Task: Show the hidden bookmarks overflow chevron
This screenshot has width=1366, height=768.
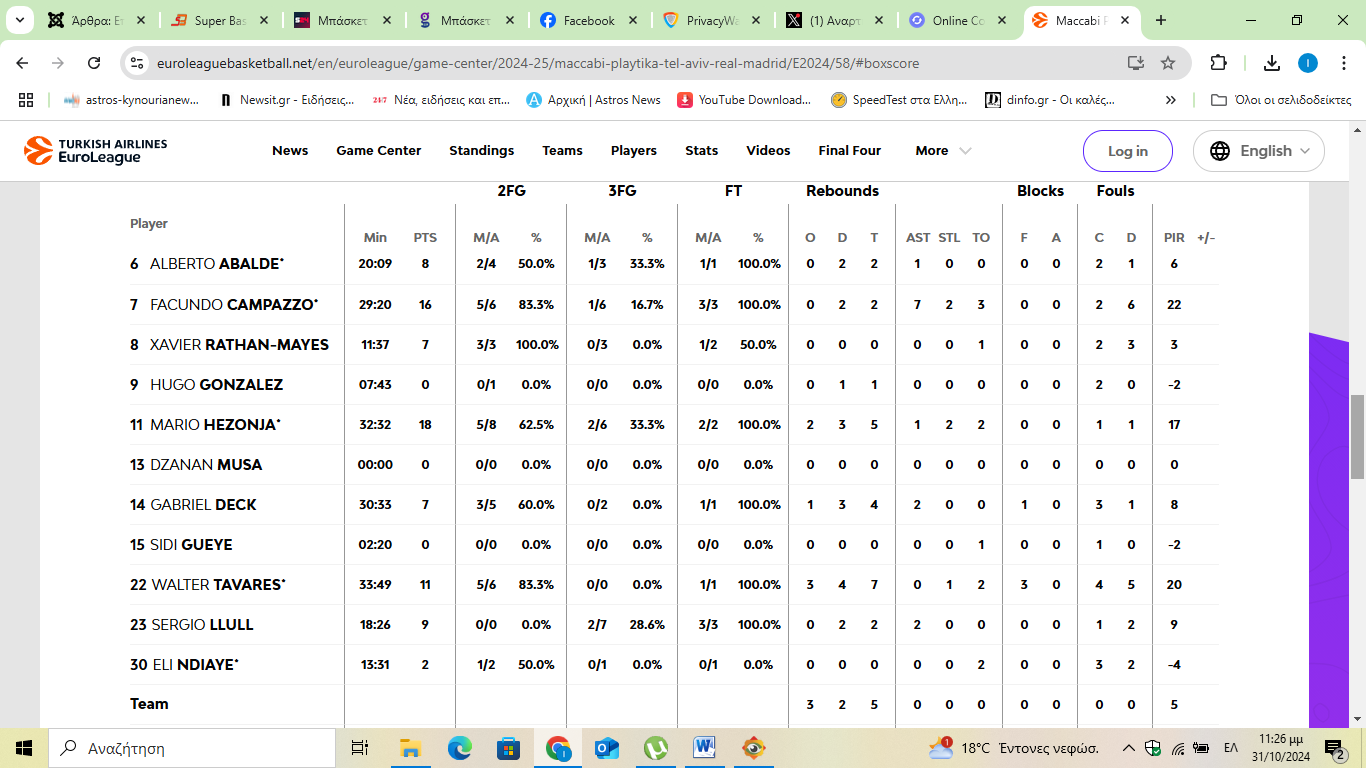Action: click(1171, 100)
